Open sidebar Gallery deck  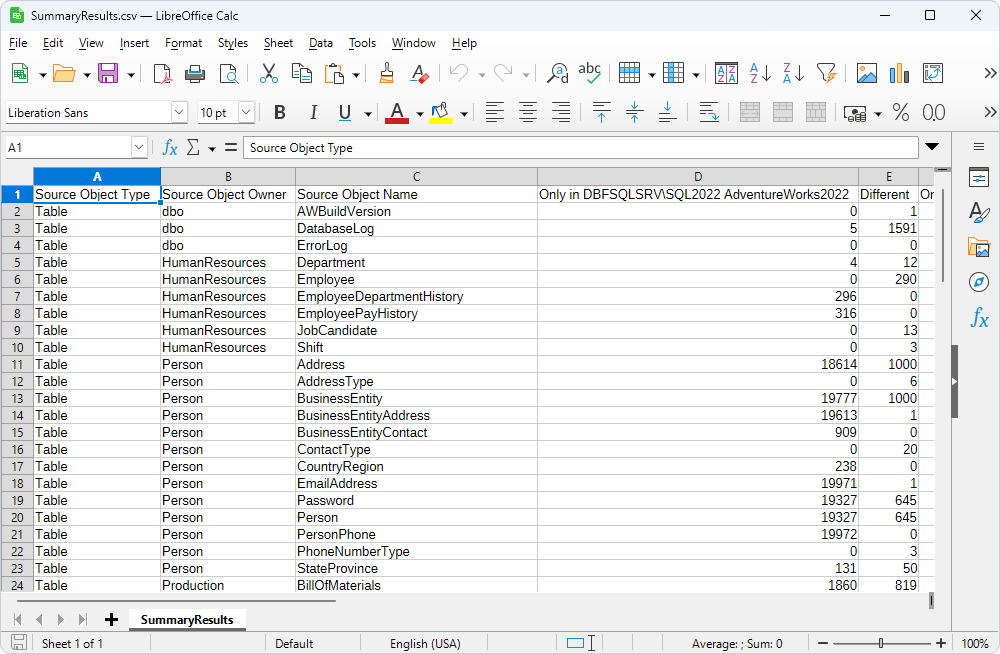click(978, 247)
